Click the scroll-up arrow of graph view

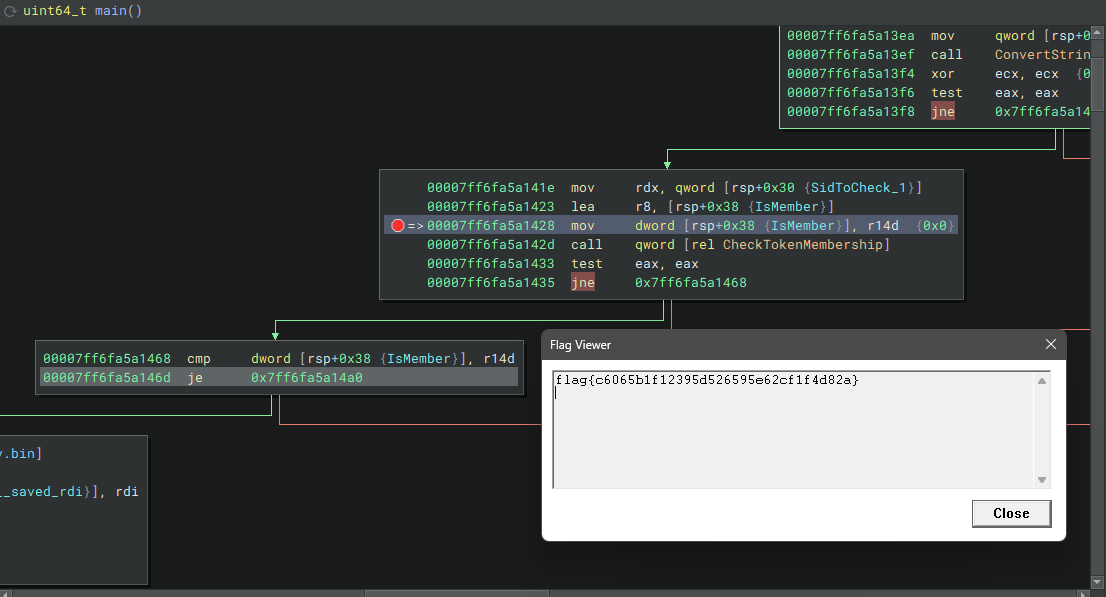[x=1097, y=34]
